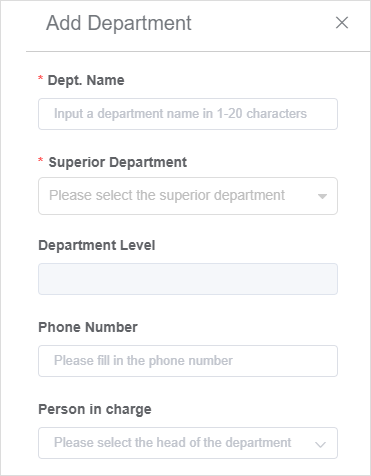Click the Dept. Name label
Viewport: 371px width, 476px height.
[x=86, y=80]
